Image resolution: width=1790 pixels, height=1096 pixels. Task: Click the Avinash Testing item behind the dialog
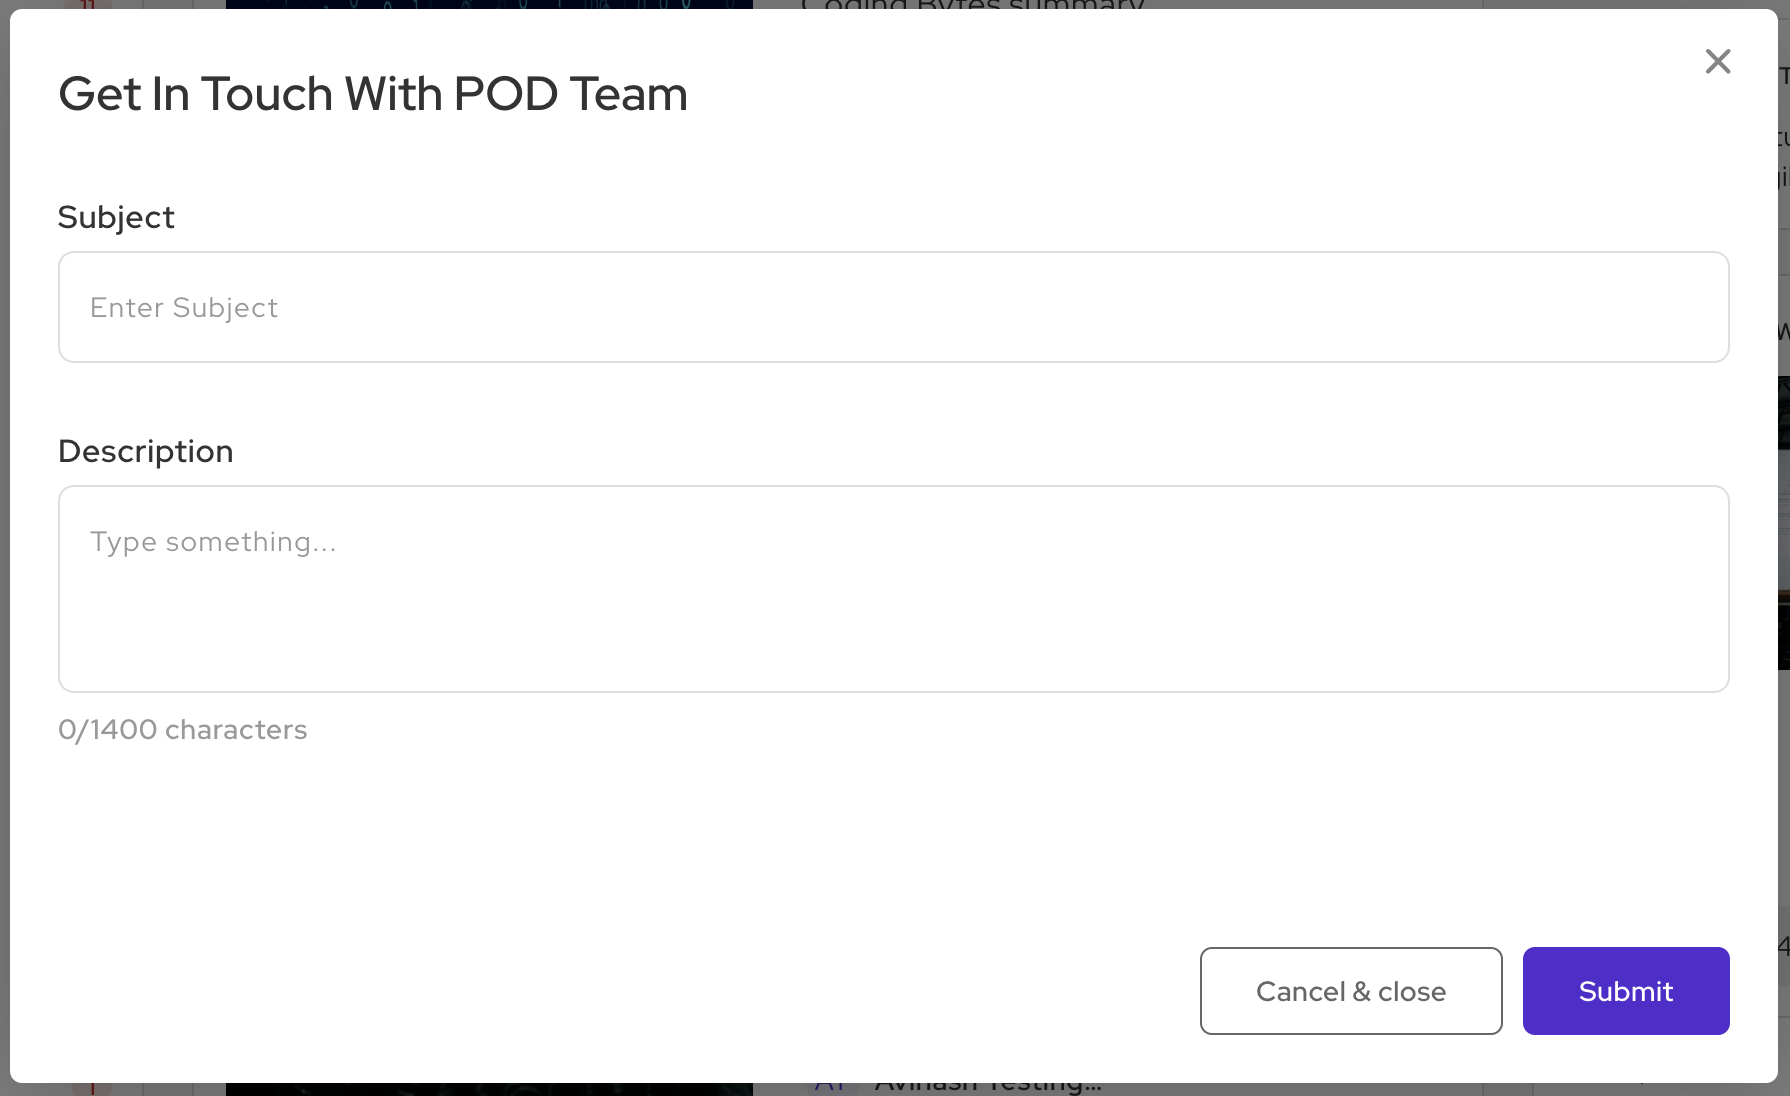tap(988, 1088)
